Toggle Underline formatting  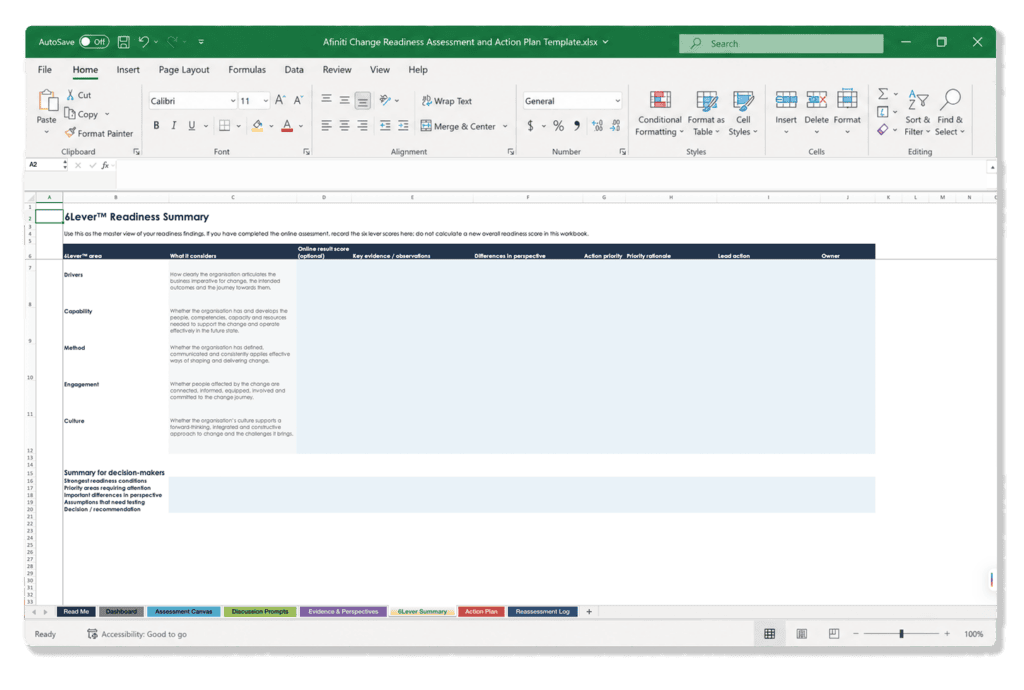(191, 125)
